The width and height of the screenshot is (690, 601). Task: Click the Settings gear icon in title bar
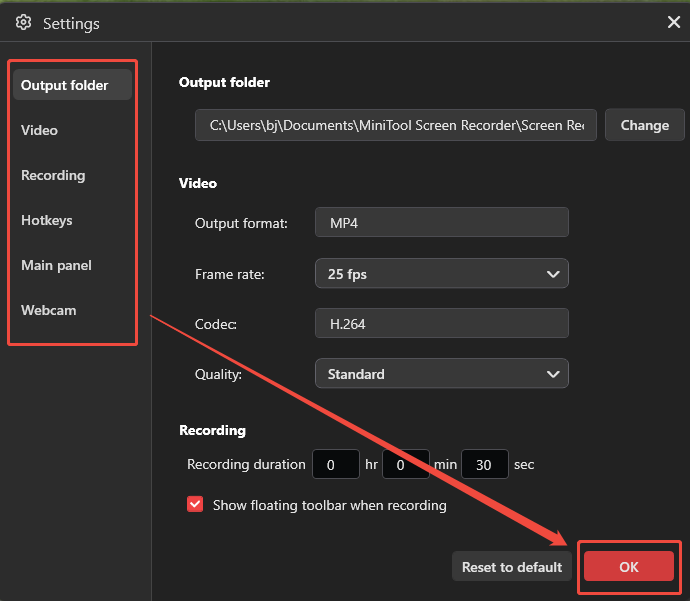tap(23, 22)
